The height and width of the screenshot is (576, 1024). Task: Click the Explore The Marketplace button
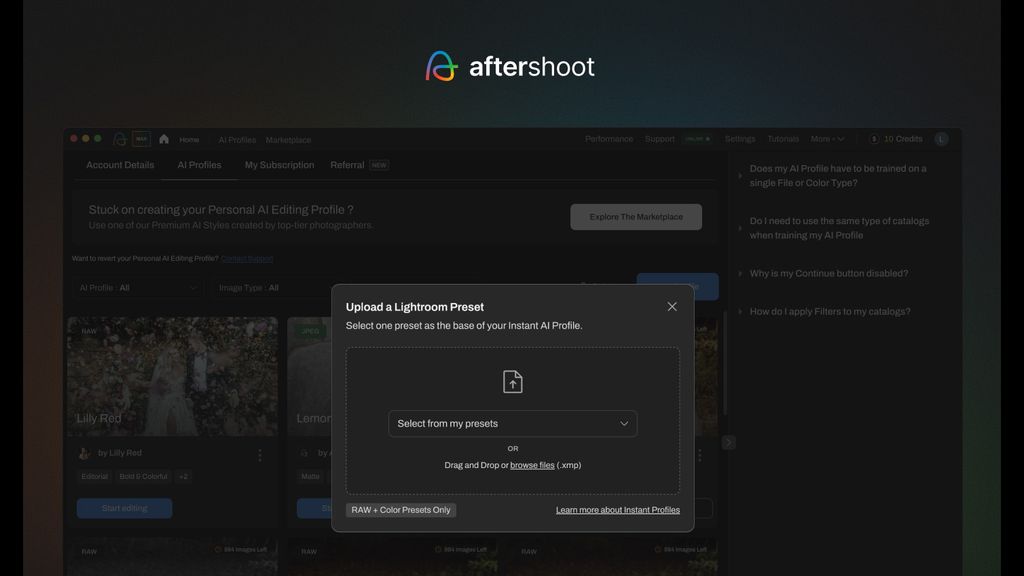636,216
